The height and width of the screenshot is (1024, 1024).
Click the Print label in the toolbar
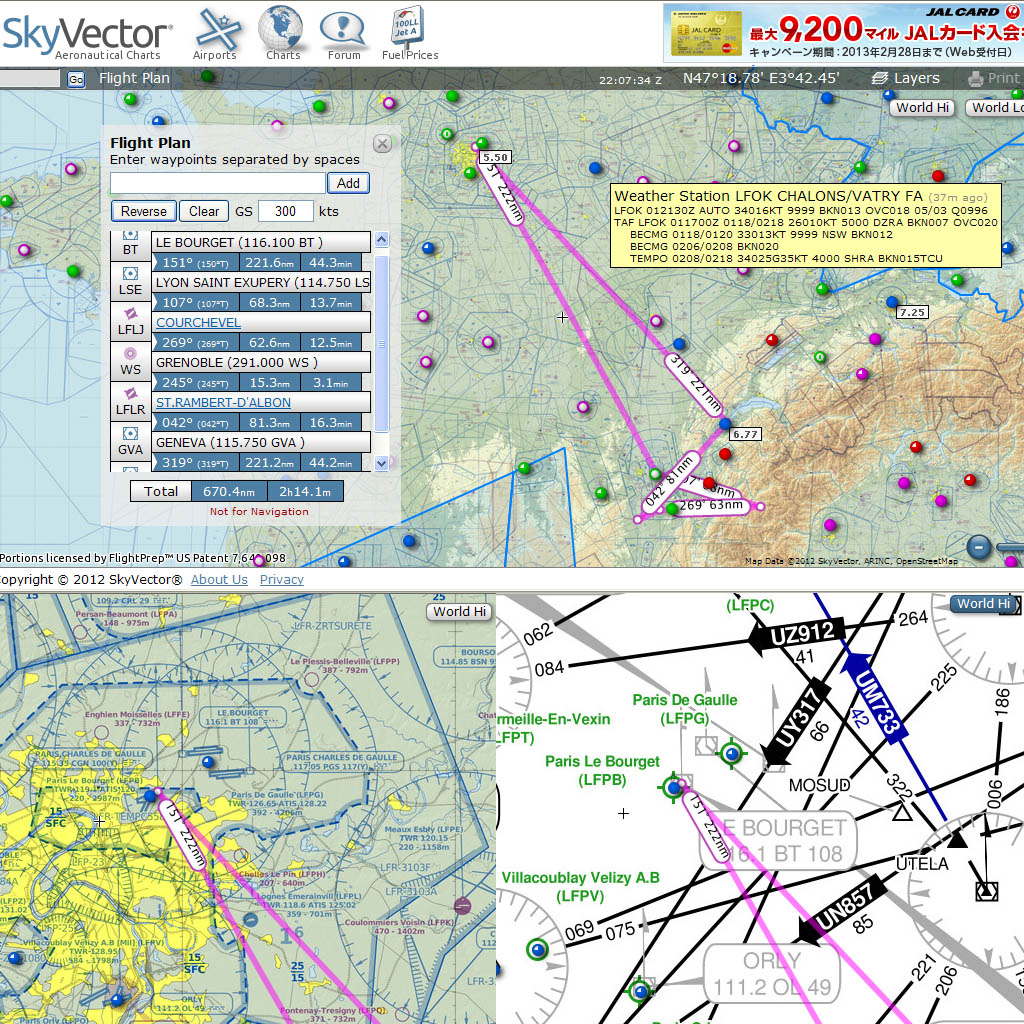1003,78
